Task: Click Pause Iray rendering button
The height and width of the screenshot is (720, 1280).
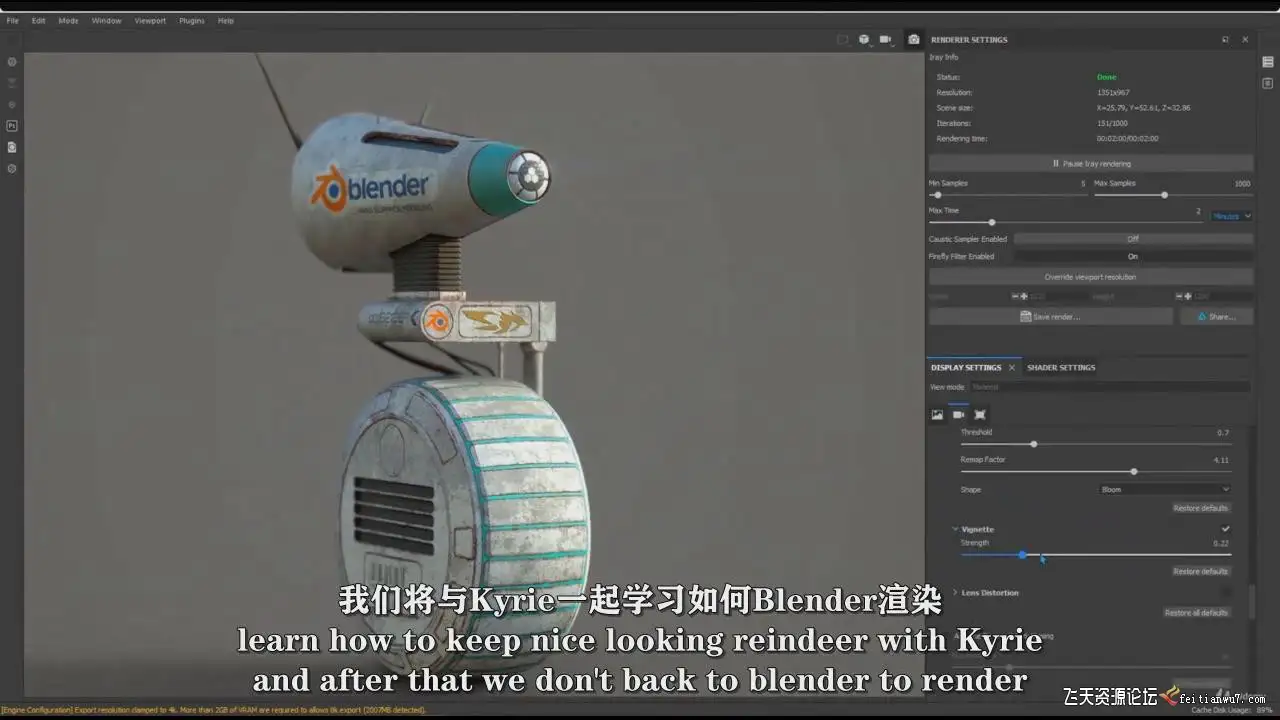Action: click(x=1091, y=163)
